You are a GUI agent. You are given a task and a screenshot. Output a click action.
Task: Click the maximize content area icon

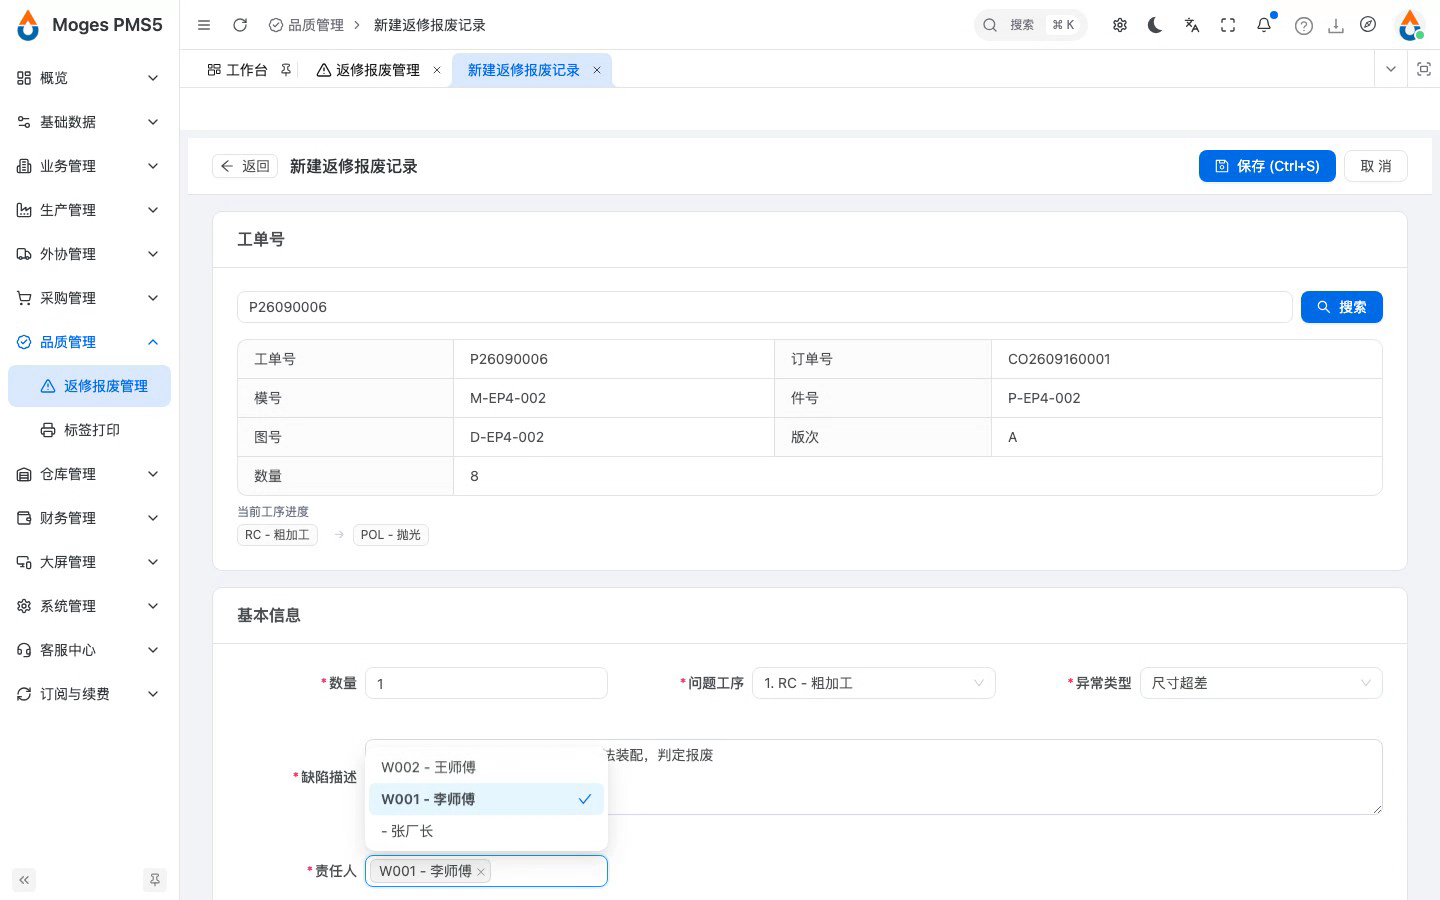tap(1424, 69)
